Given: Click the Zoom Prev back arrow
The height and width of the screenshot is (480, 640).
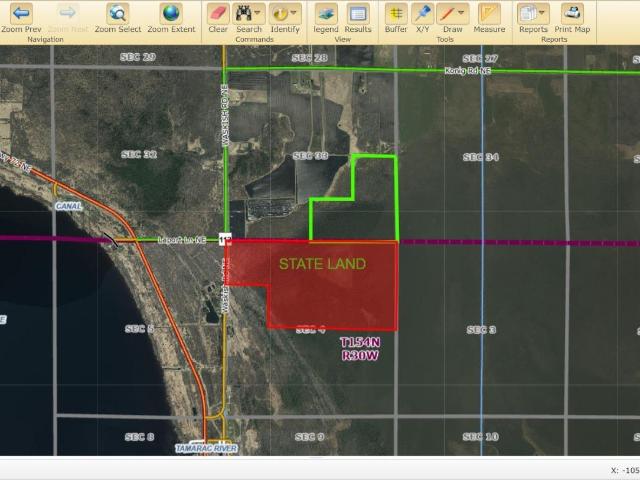Looking at the screenshot, I should (x=21, y=13).
